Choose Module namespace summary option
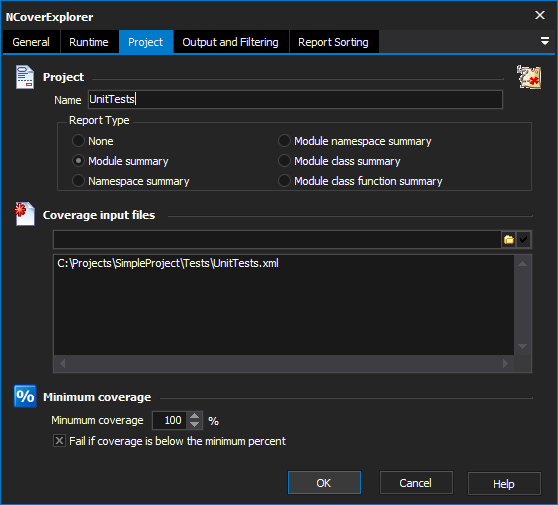Viewport: 558px width, 505px height. tap(355, 141)
